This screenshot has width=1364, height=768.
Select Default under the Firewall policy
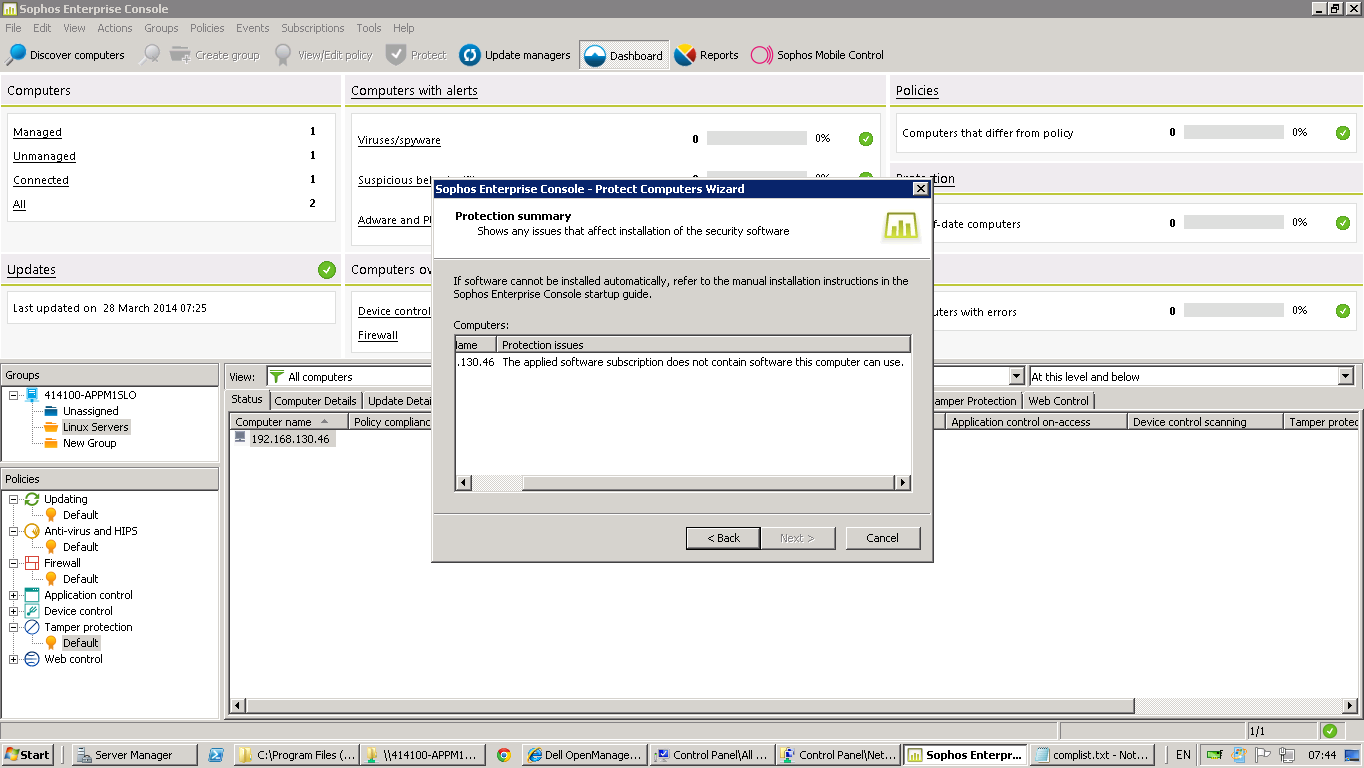tap(81, 579)
